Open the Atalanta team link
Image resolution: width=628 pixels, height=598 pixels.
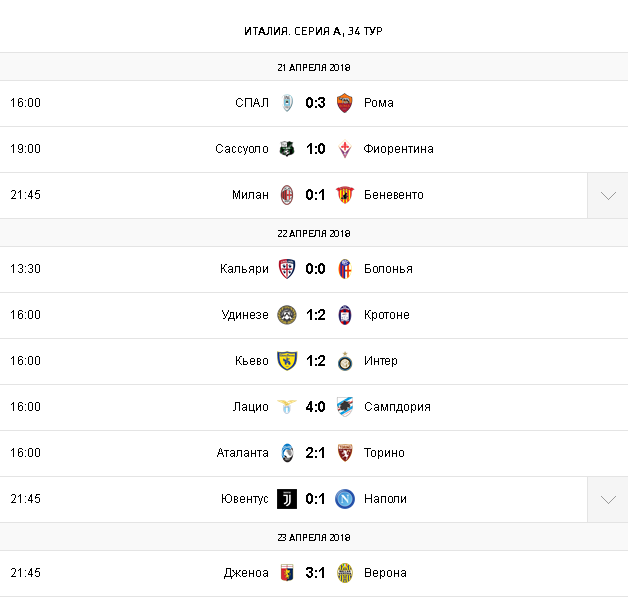point(242,453)
